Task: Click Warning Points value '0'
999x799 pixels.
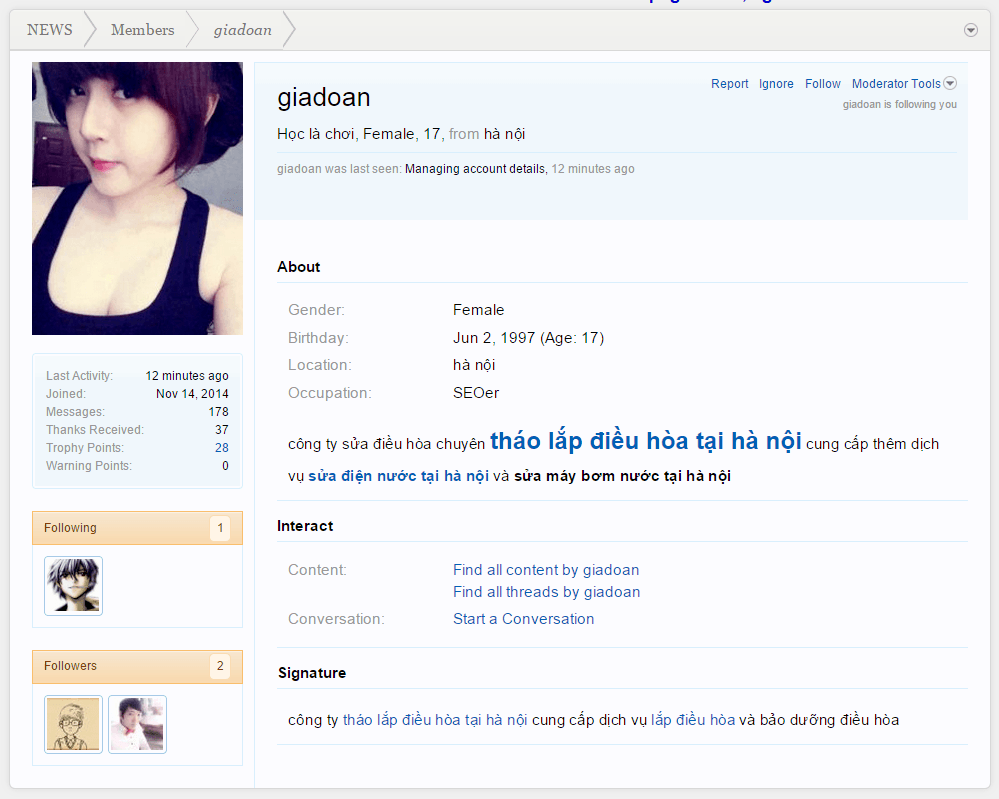Action: coord(226,466)
